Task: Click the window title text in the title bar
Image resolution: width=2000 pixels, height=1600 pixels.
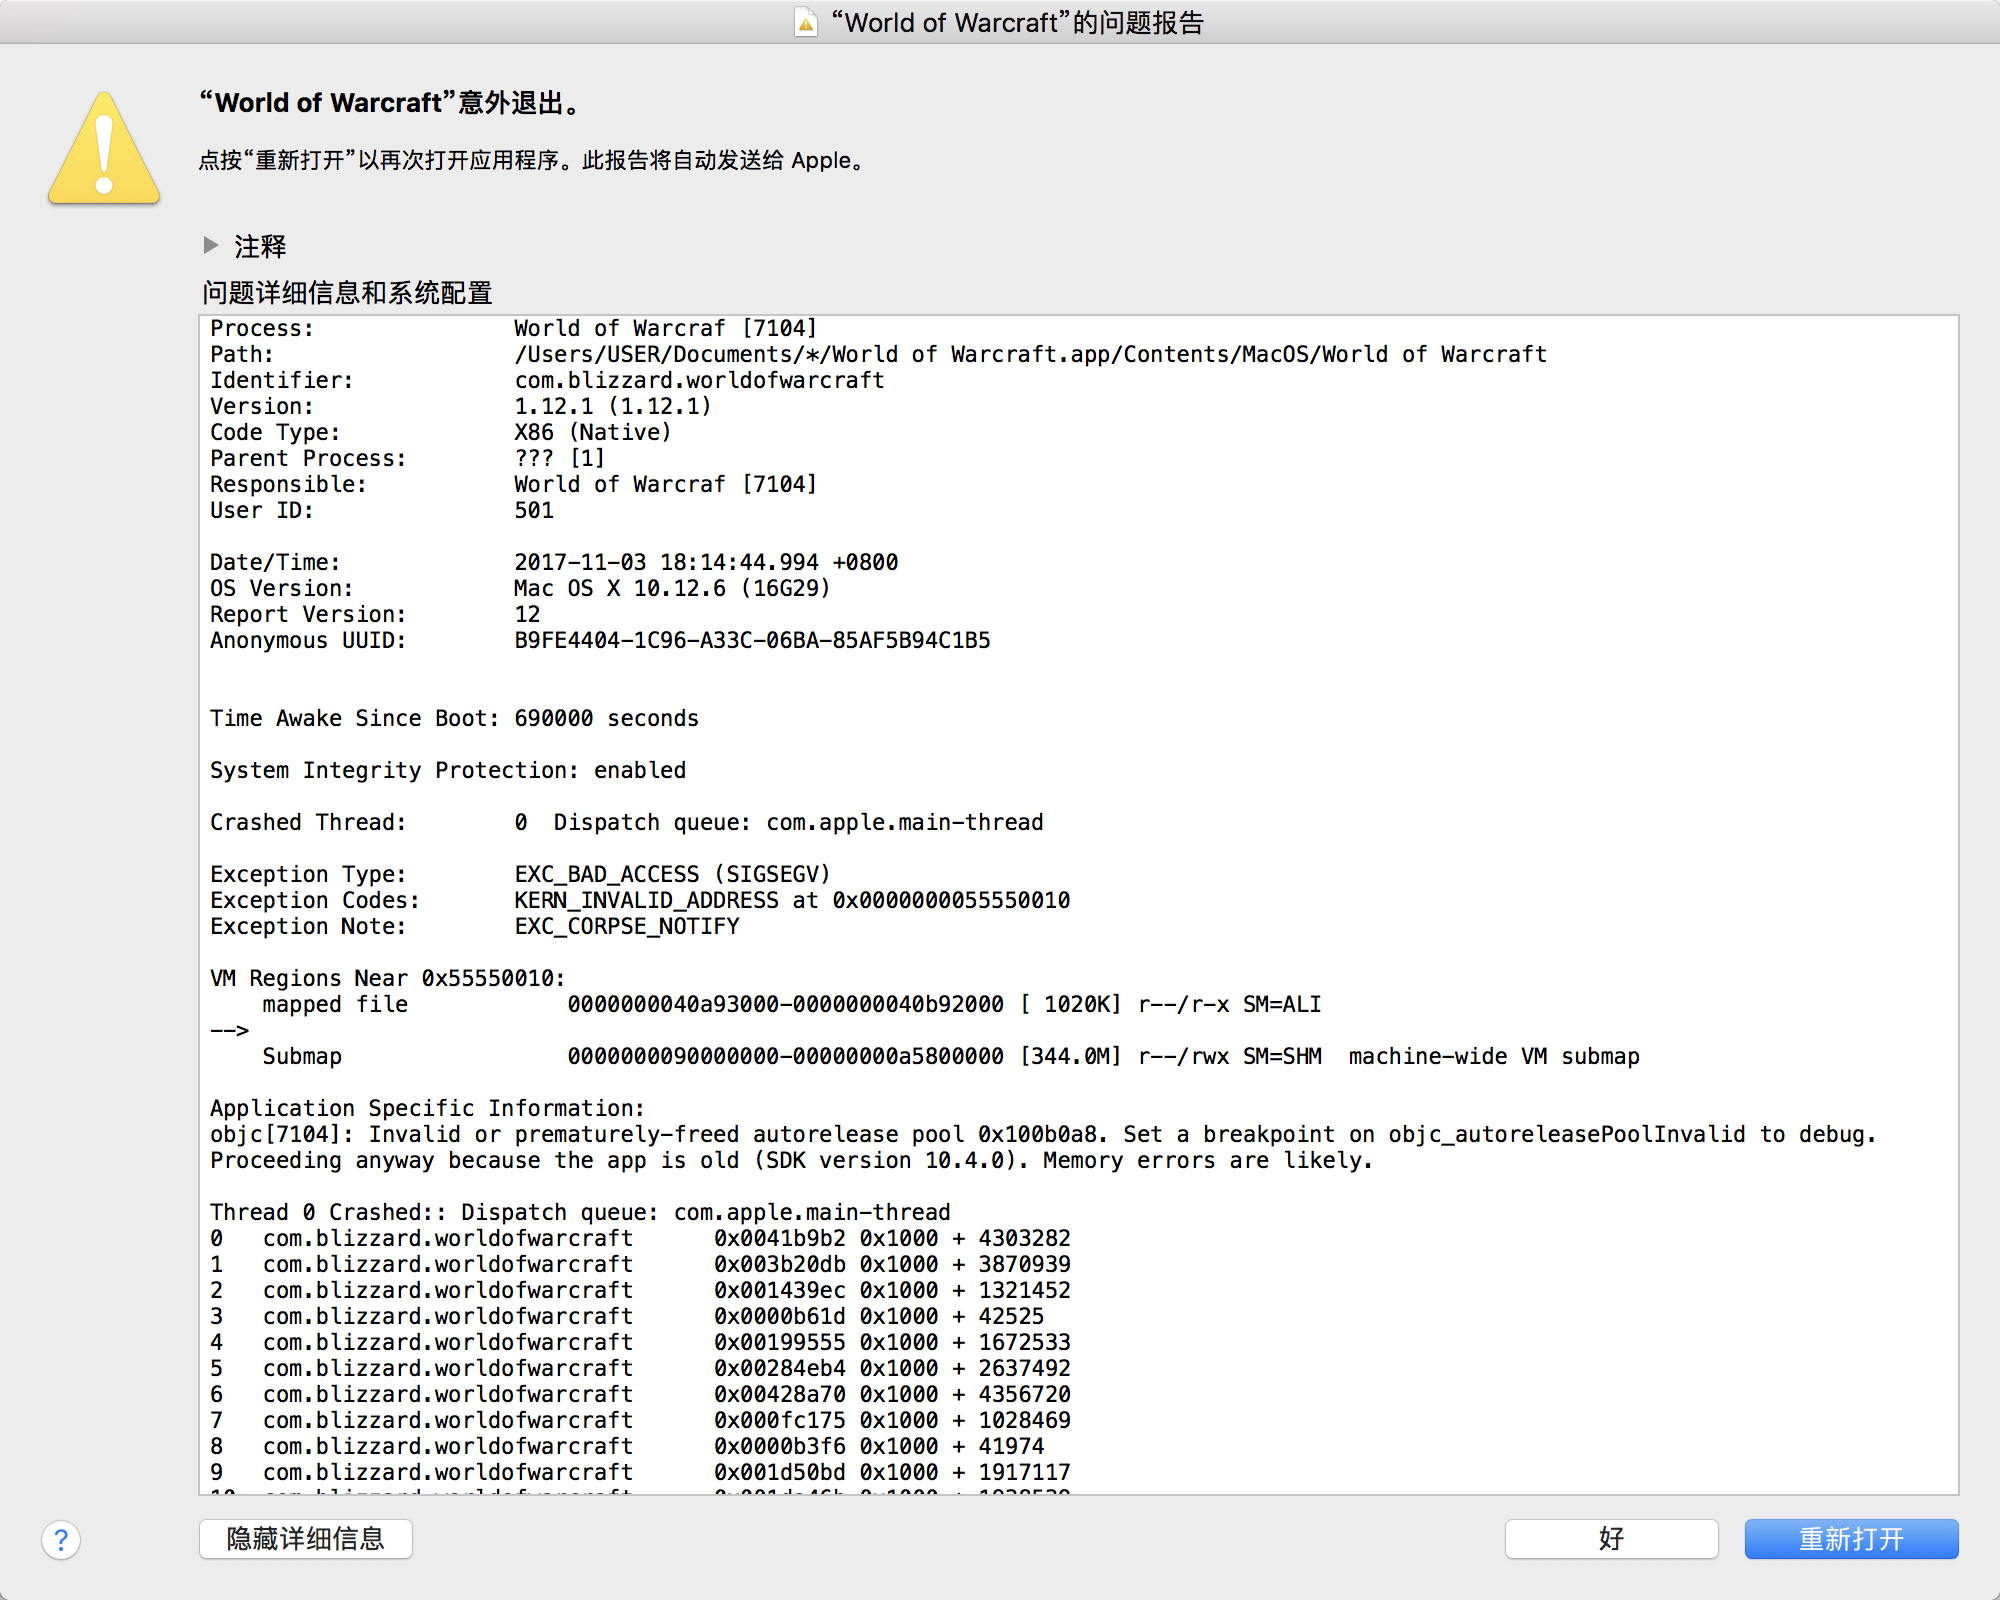Action: (x=1017, y=22)
